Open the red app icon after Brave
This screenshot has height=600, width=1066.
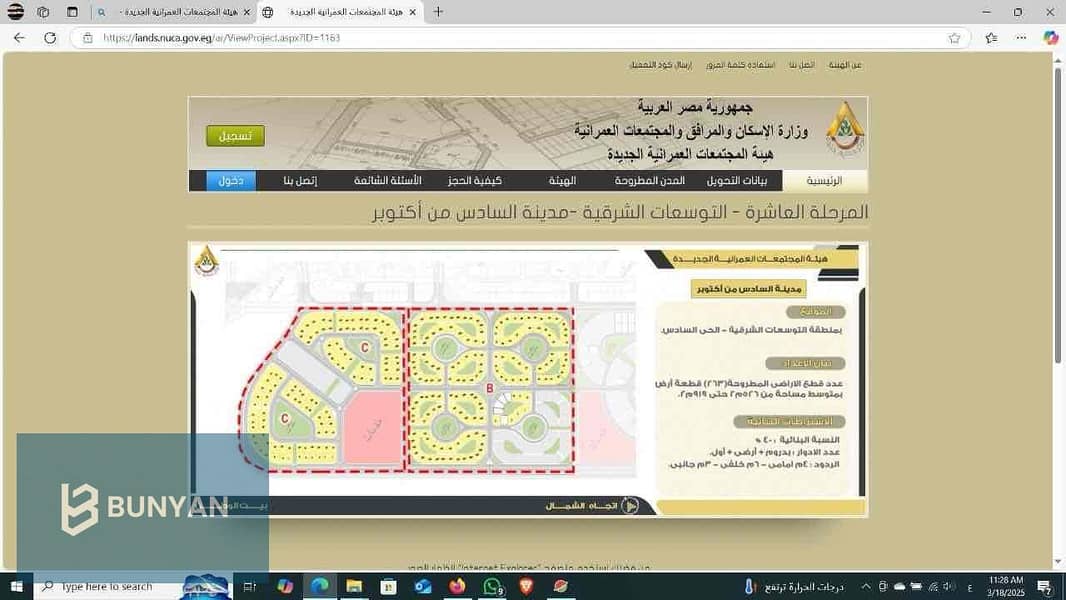(x=561, y=586)
